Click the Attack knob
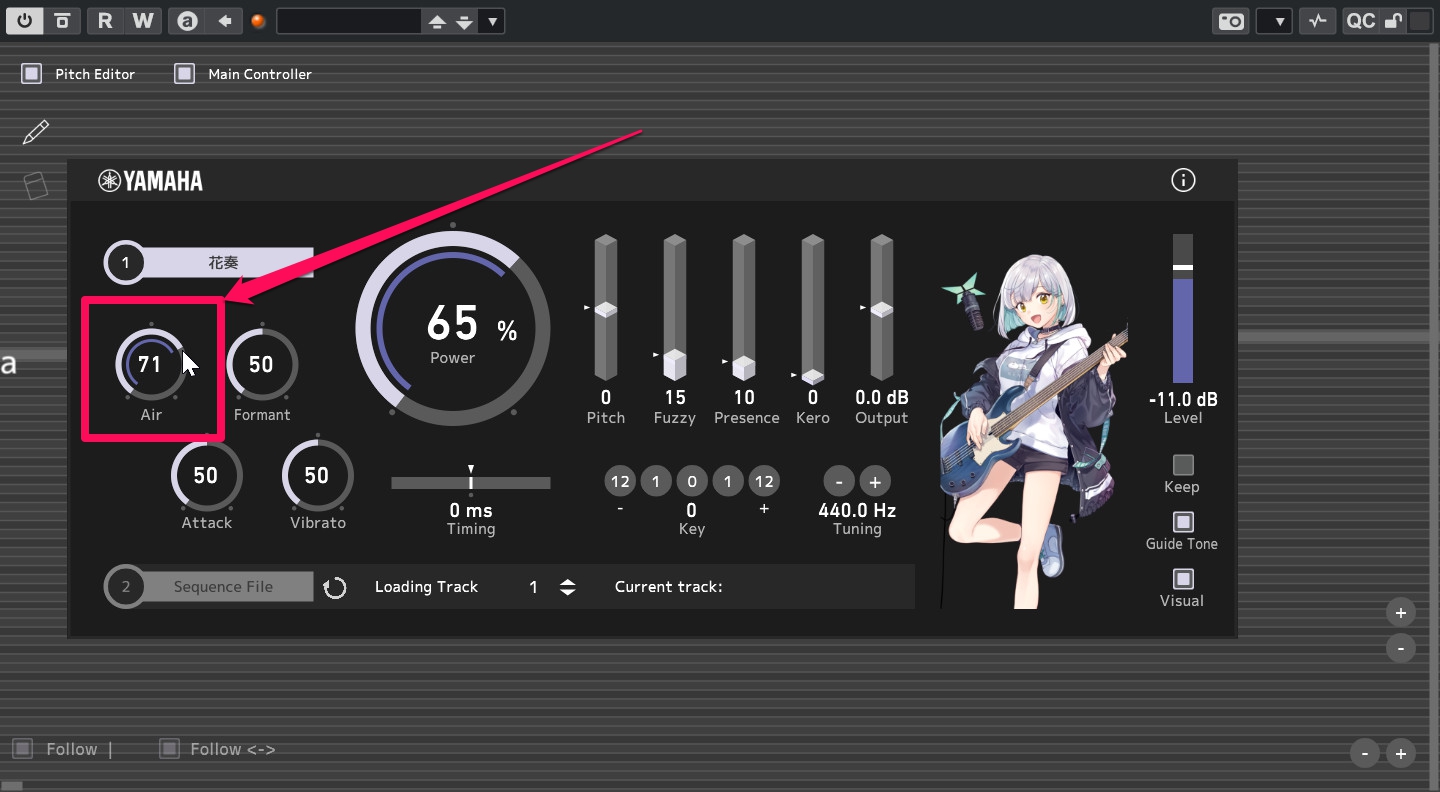This screenshot has height=792, width=1440. click(206, 475)
